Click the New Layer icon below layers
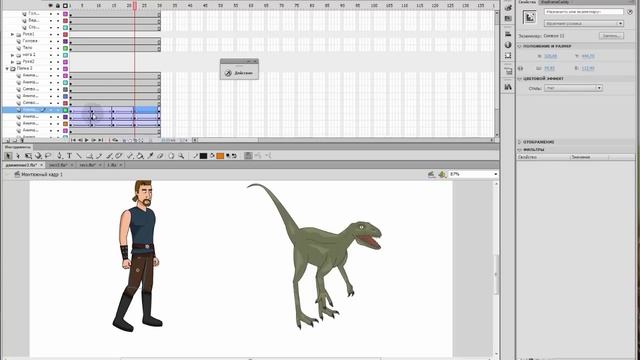 tap(7, 140)
